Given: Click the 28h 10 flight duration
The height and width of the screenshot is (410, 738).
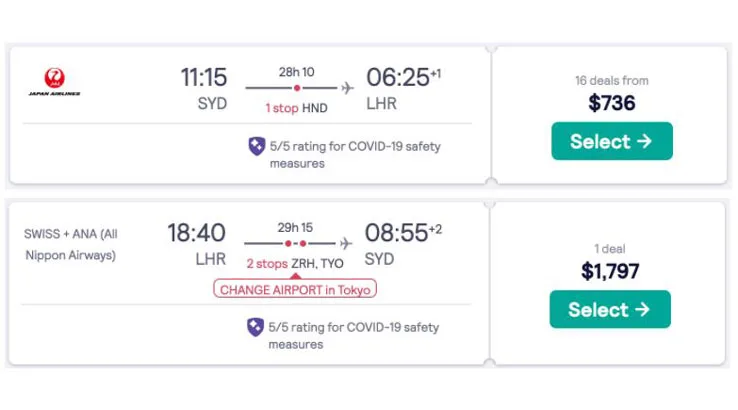Looking at the screenshot, I should [296, 72].
